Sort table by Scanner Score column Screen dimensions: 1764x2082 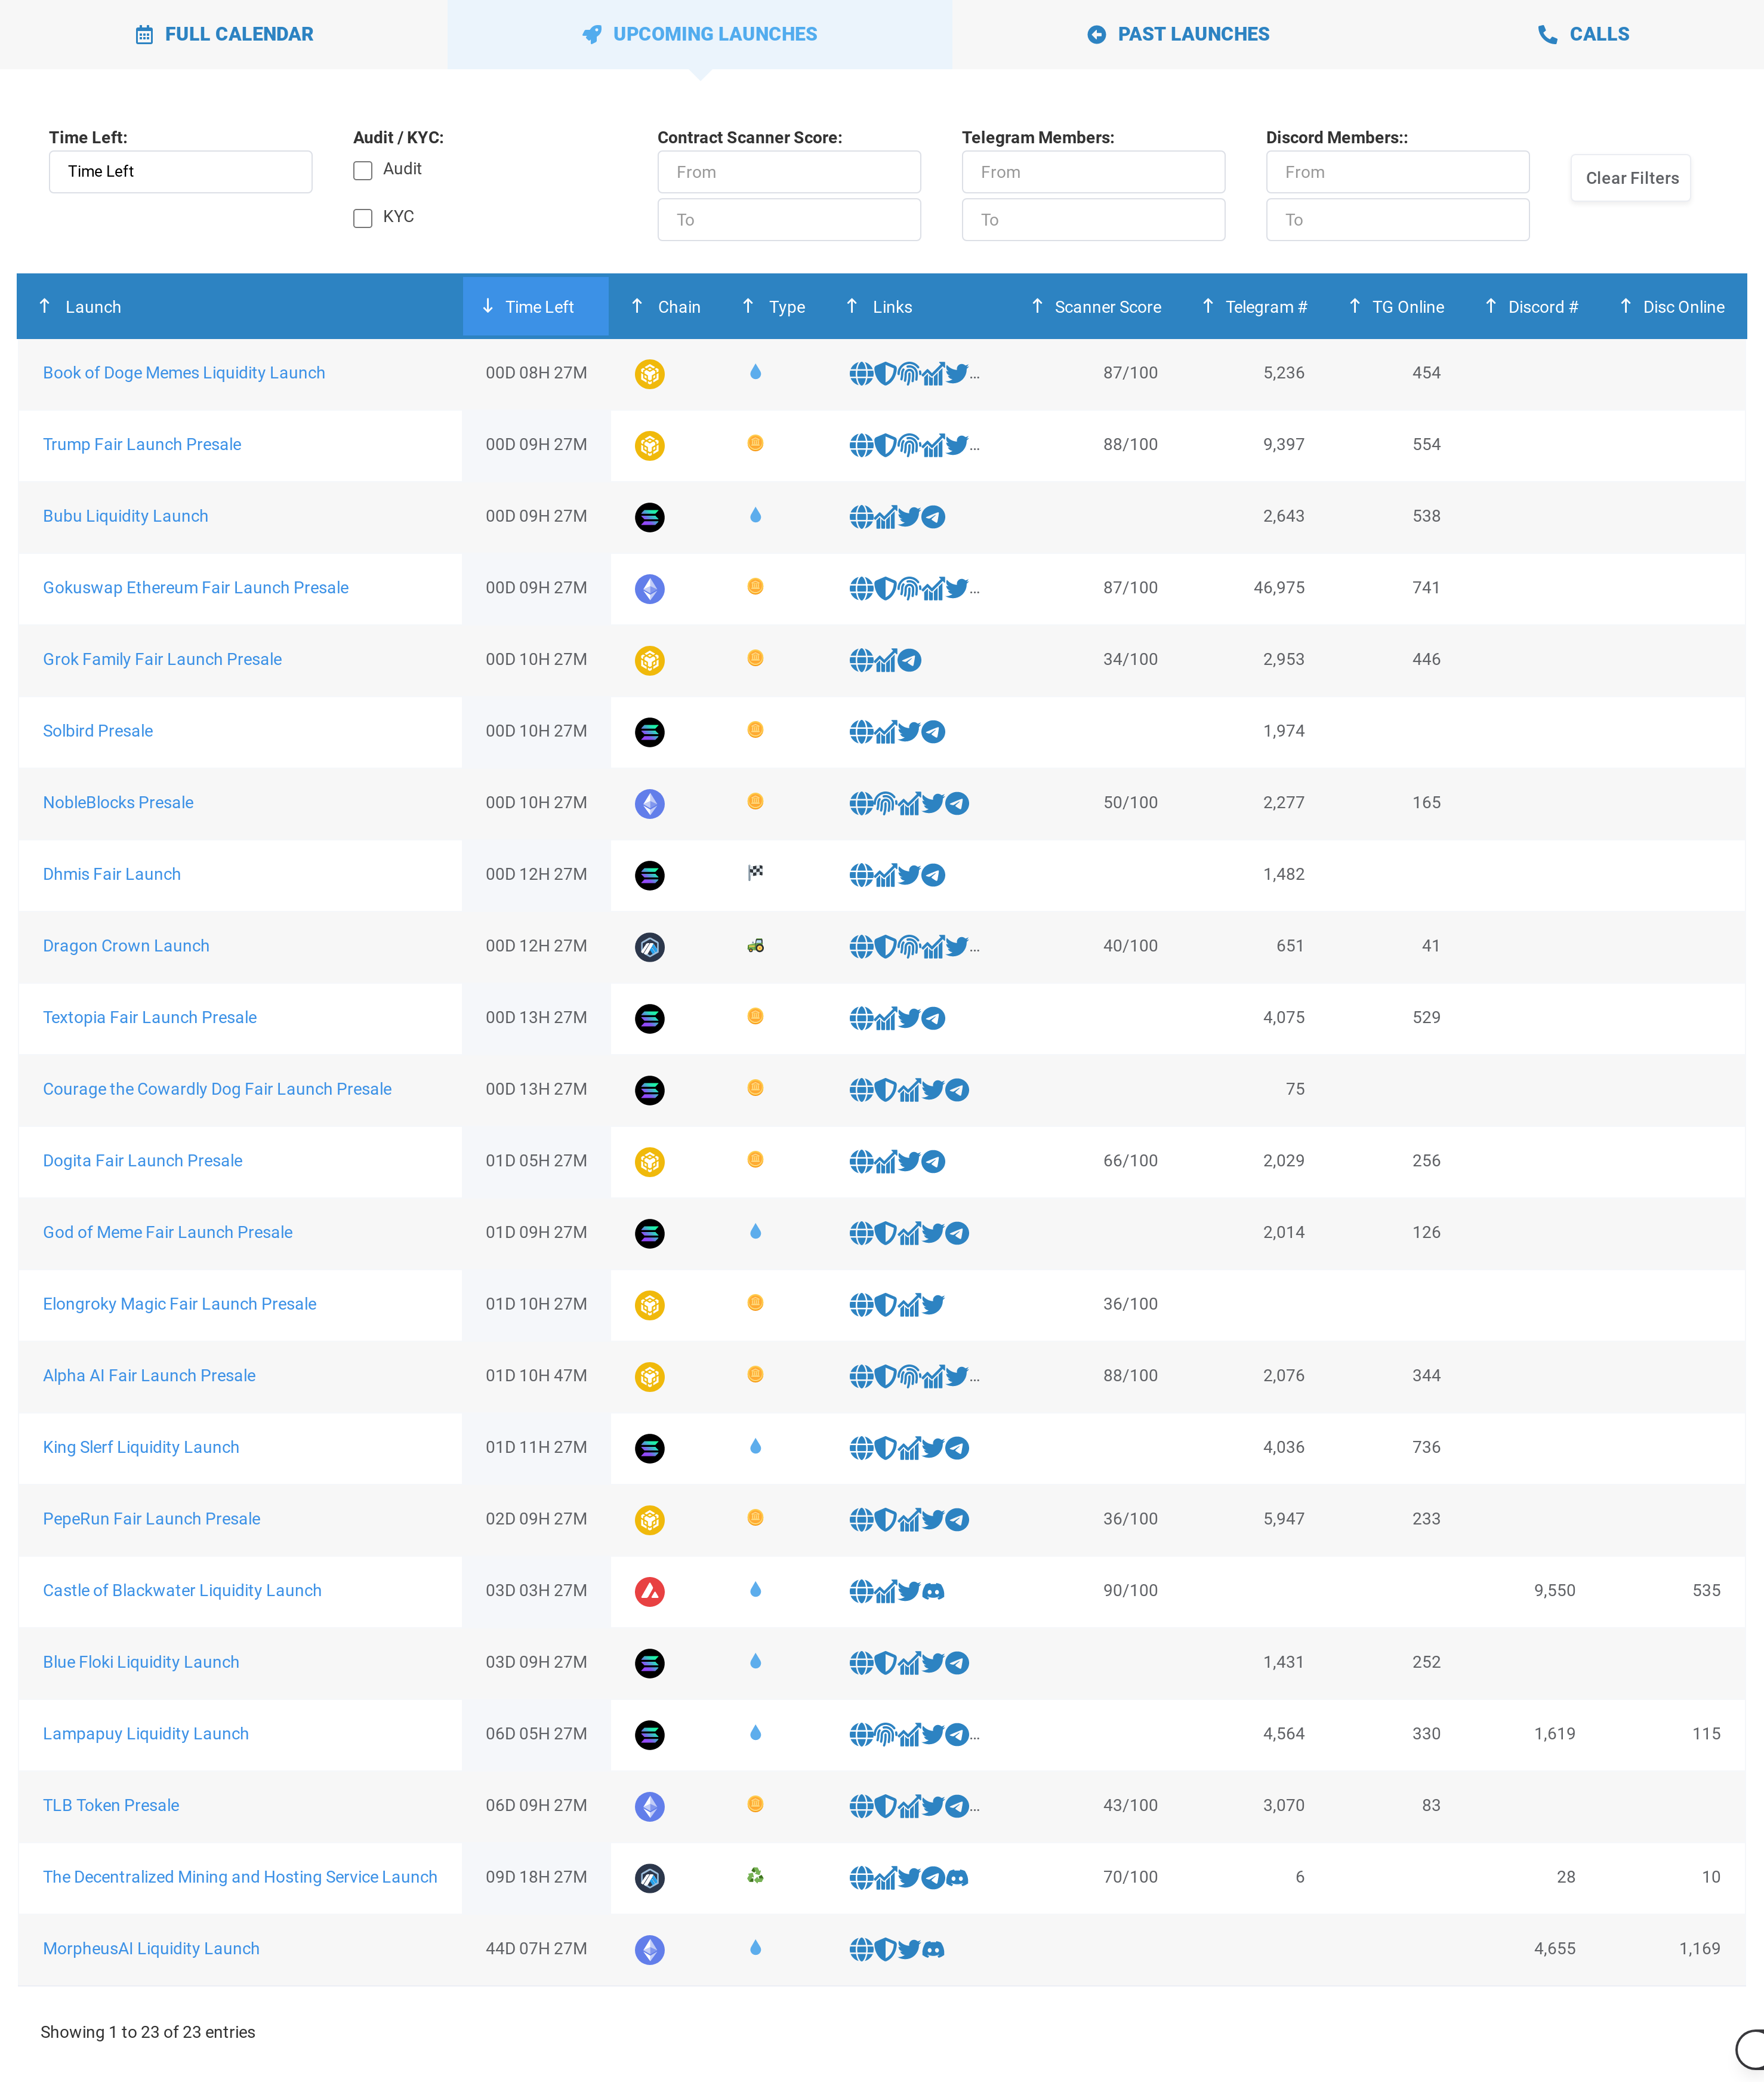click(x=1097, y=307)
